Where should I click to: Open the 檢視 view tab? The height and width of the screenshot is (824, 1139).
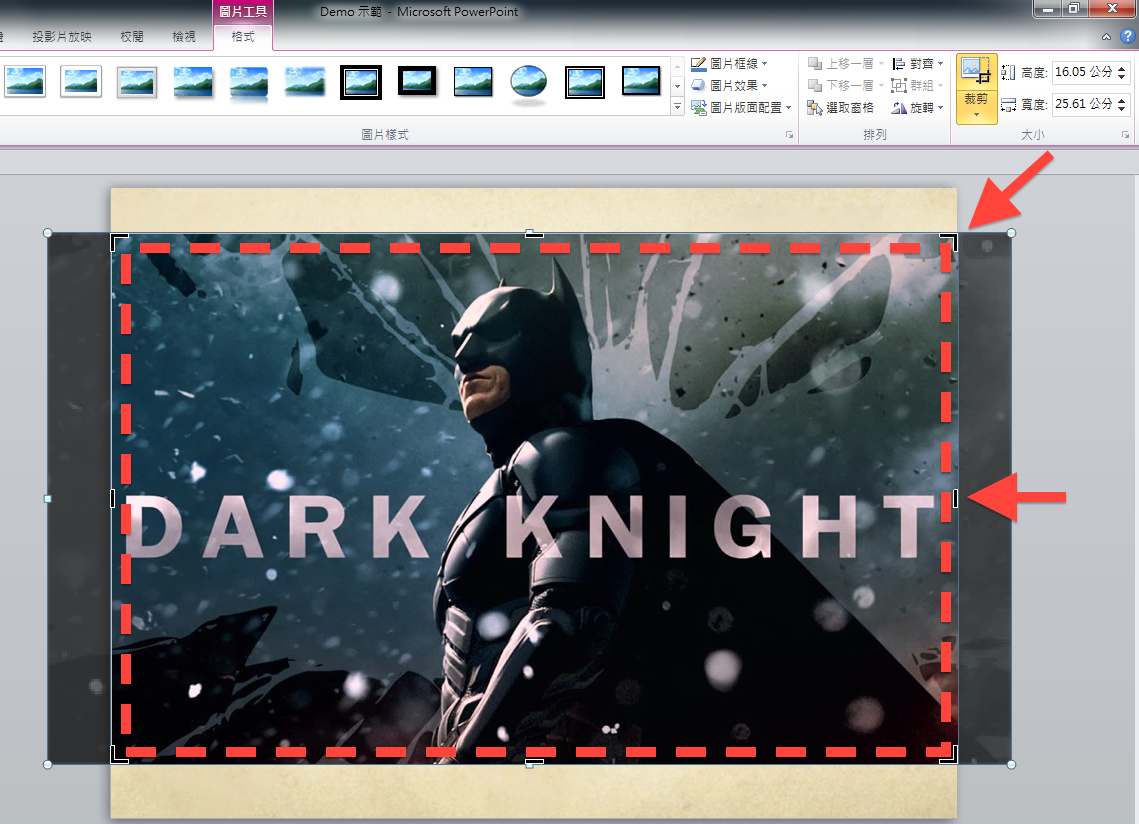184,36
